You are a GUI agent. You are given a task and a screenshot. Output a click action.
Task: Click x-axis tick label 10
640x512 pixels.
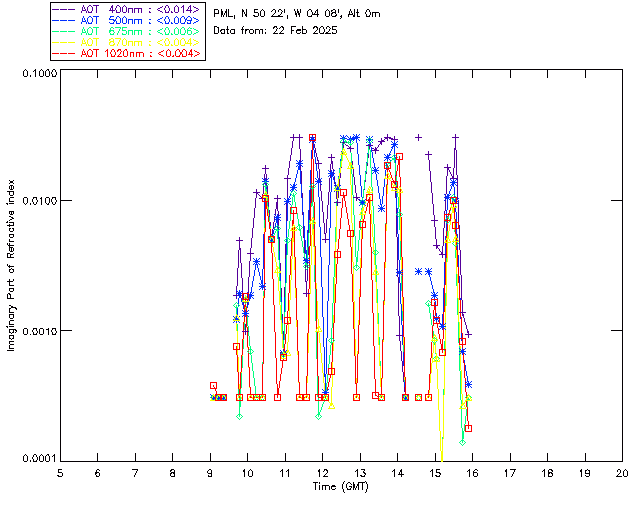tap(247, 473)
